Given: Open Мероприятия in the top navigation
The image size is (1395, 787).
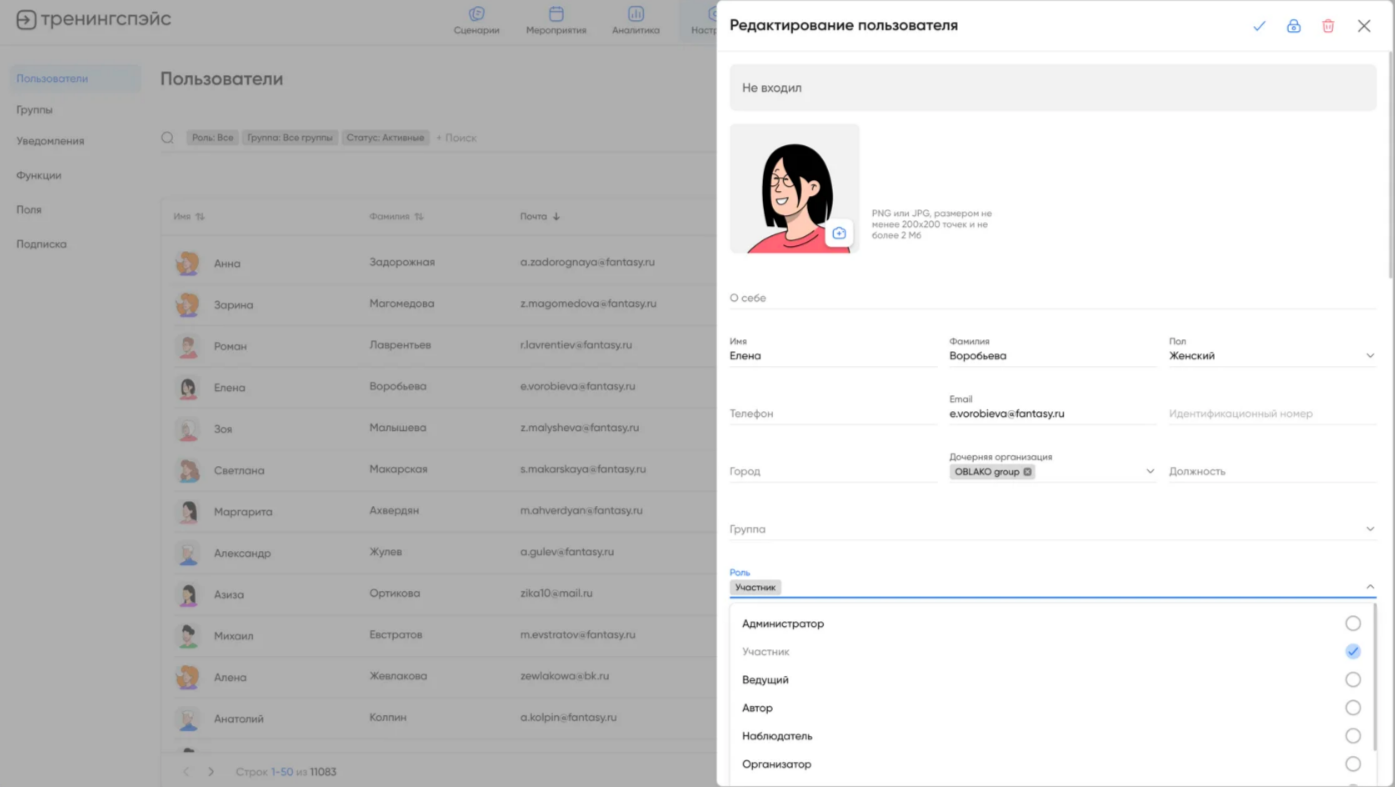Looking at the screenshot, I should [556, 20].
